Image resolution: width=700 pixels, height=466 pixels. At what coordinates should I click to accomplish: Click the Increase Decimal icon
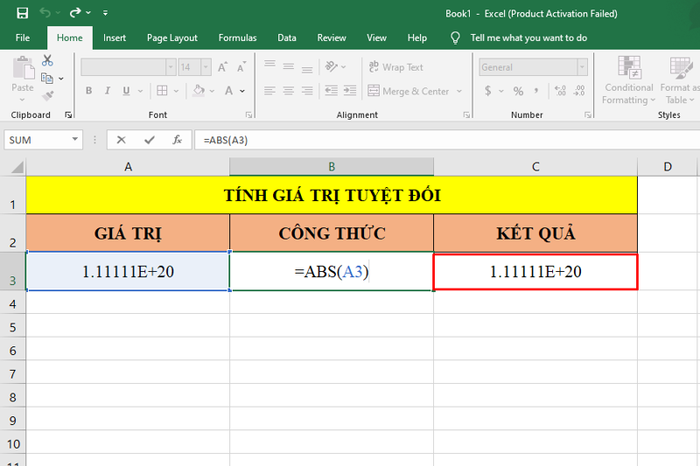(560, 91)
